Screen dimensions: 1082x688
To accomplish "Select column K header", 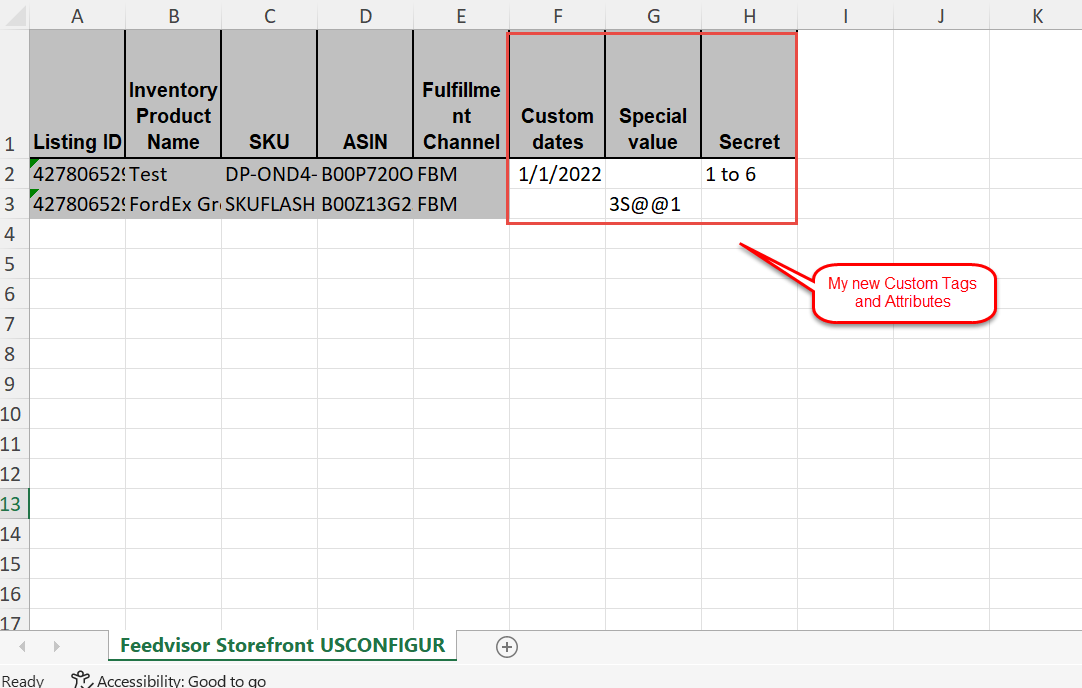I will (x=1036, y=15).
